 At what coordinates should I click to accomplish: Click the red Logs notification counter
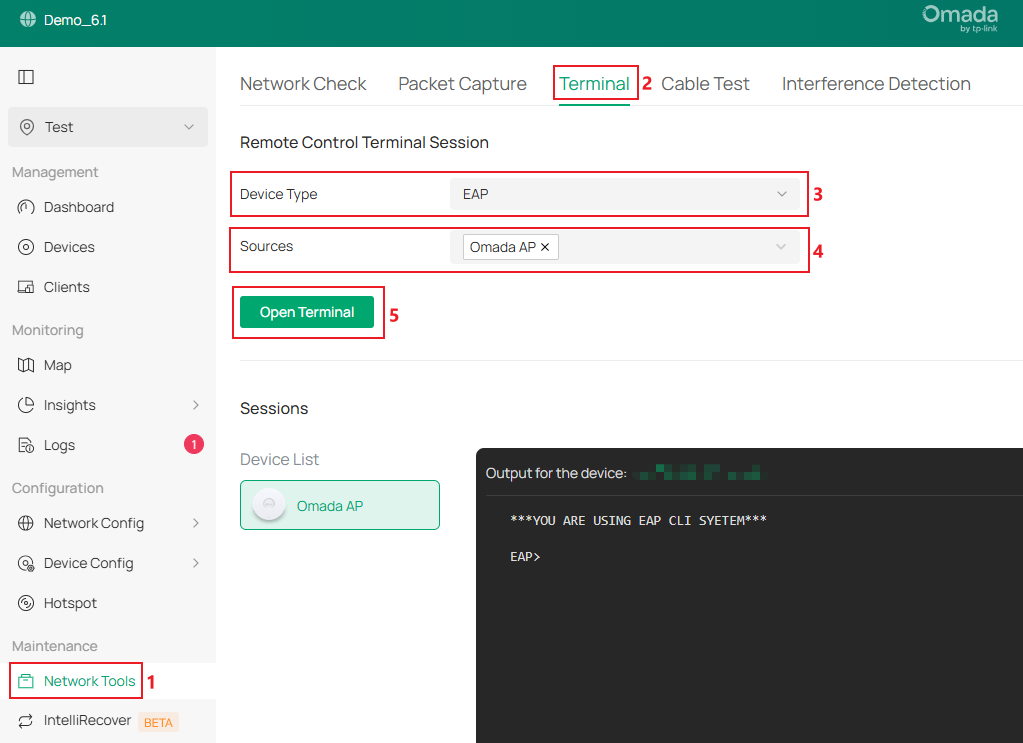[192, 444]
